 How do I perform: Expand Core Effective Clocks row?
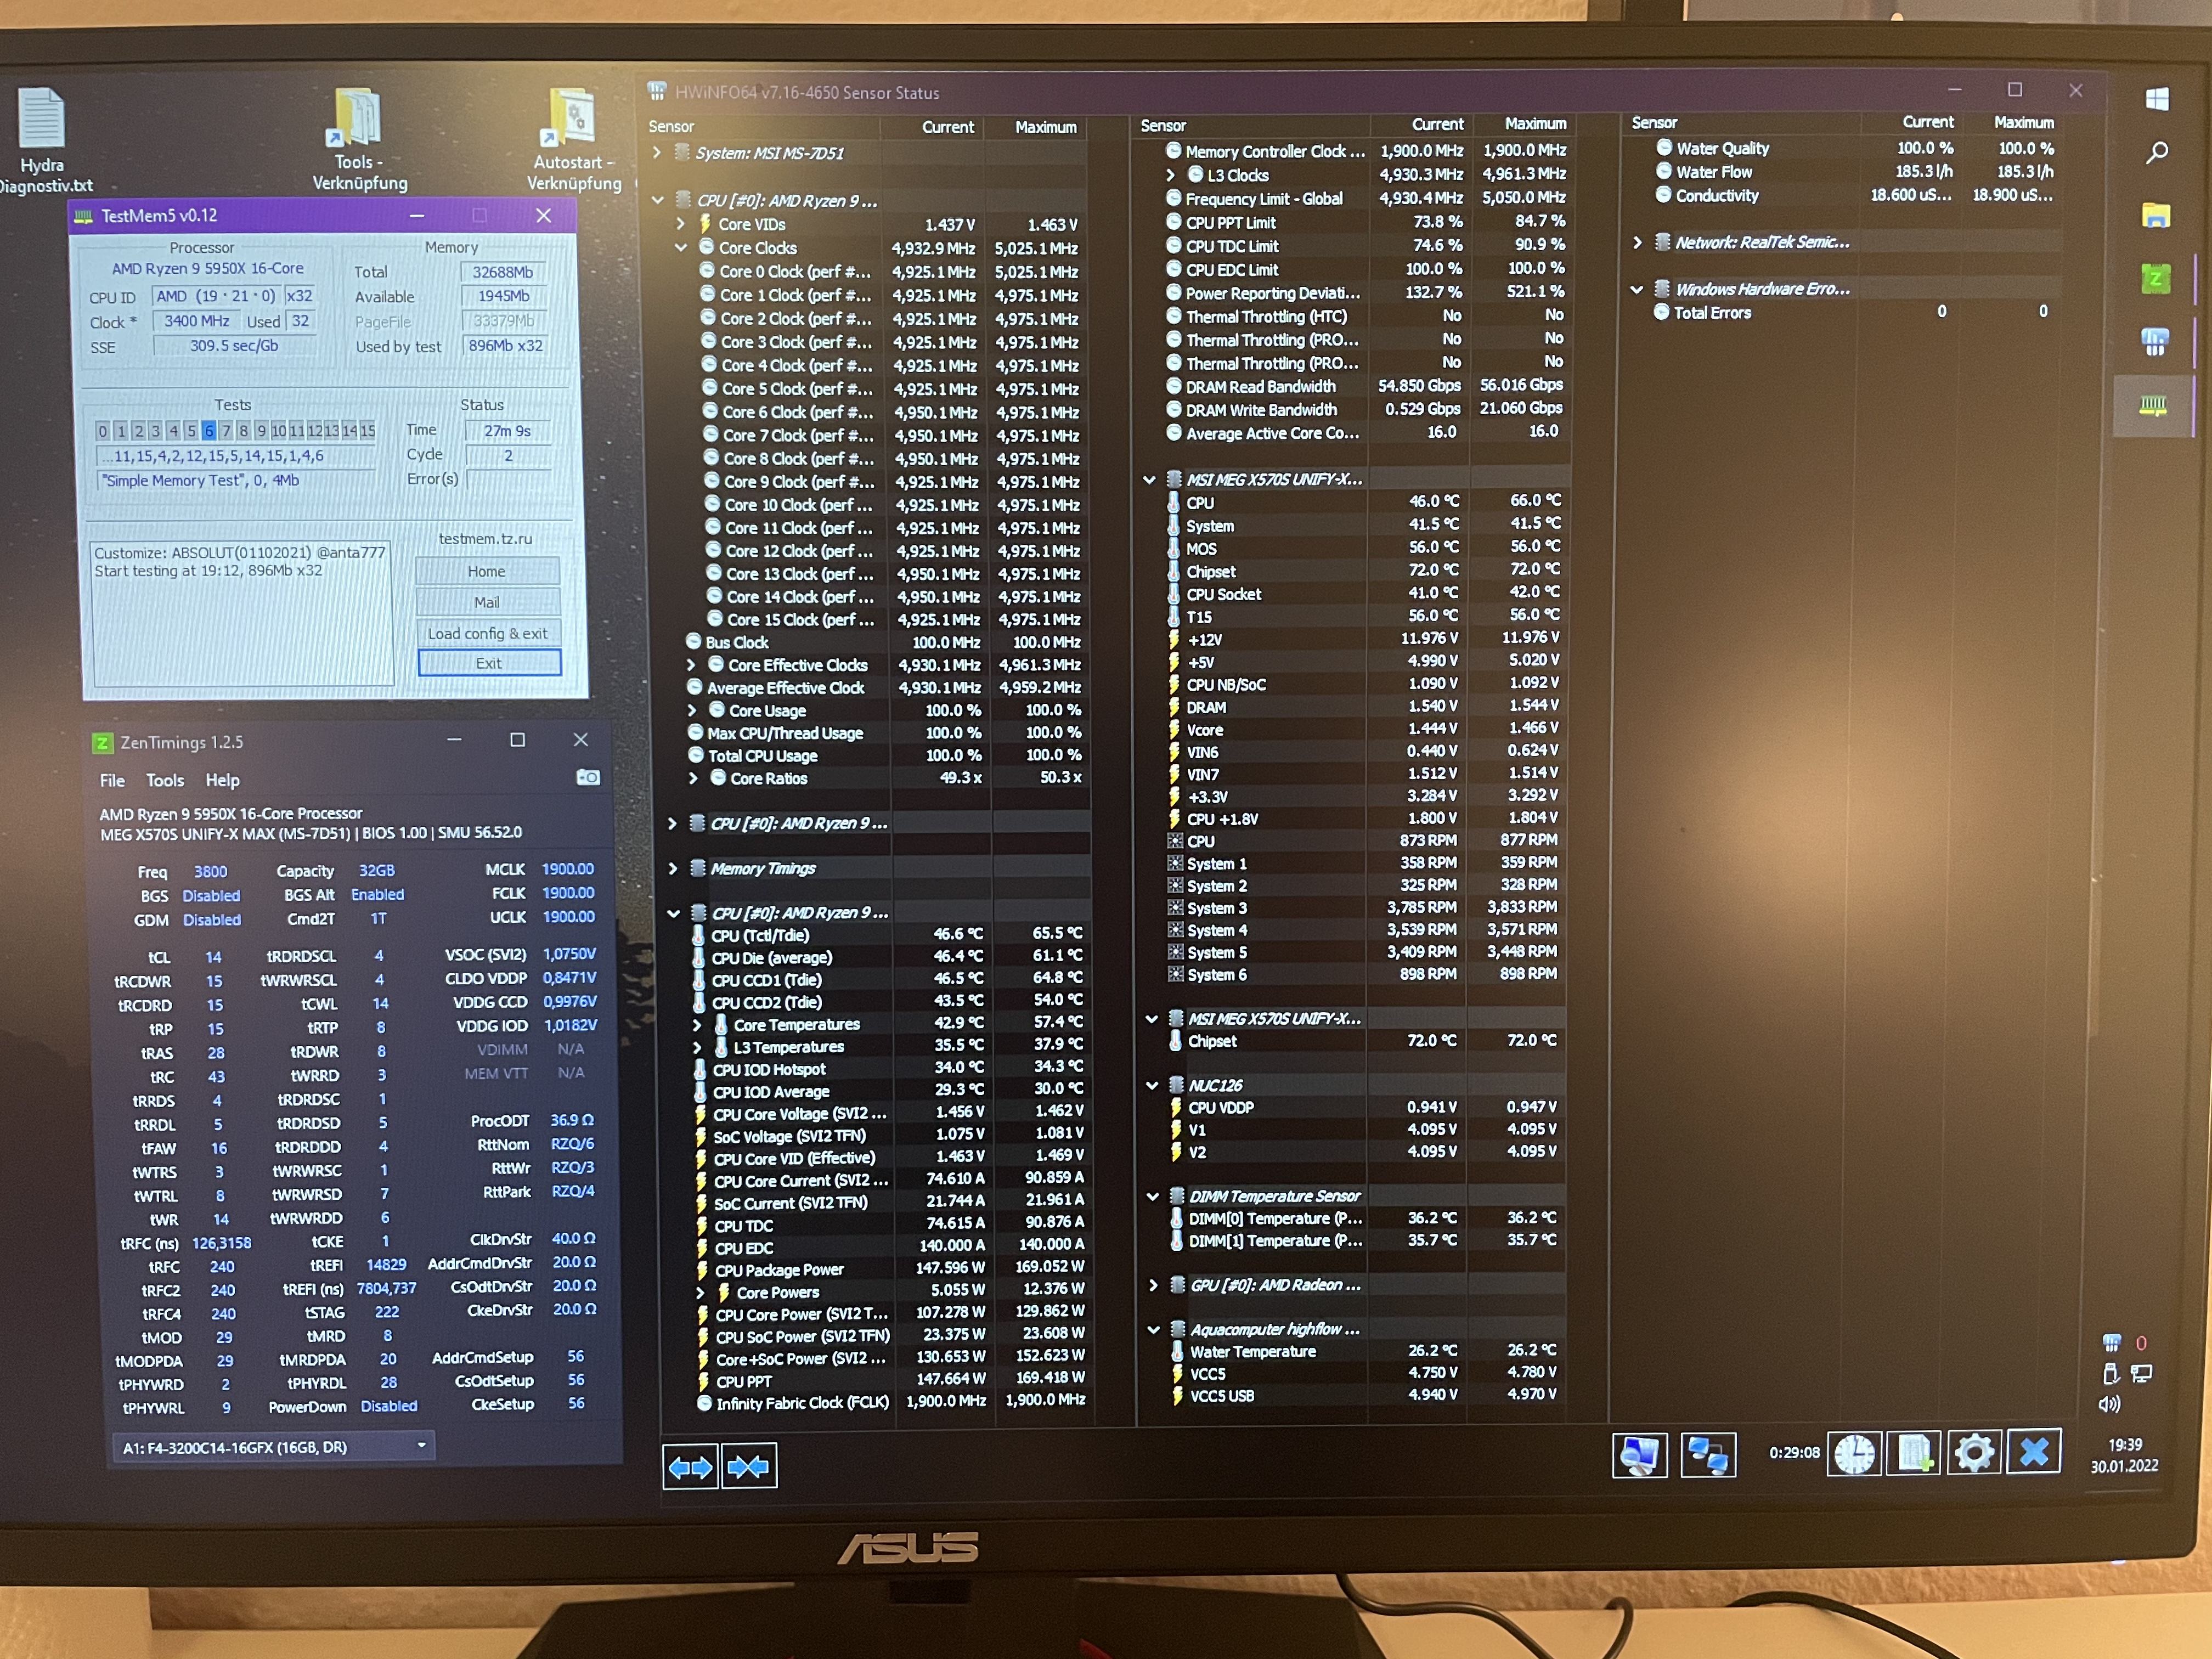691,664
